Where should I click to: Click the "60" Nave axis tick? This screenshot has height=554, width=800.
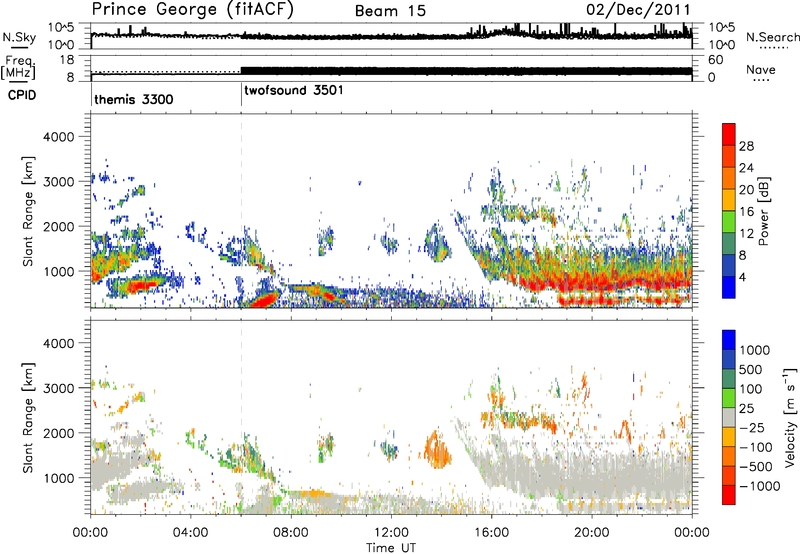(715, 60)
